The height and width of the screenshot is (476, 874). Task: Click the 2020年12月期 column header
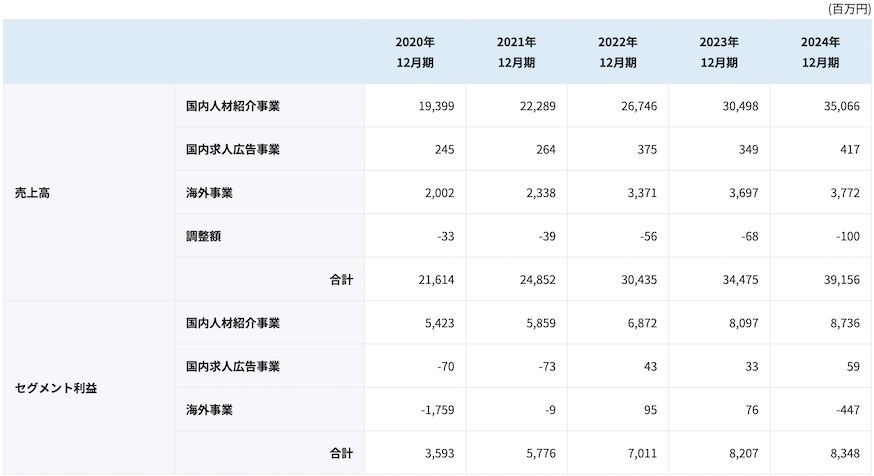point(415,52)
